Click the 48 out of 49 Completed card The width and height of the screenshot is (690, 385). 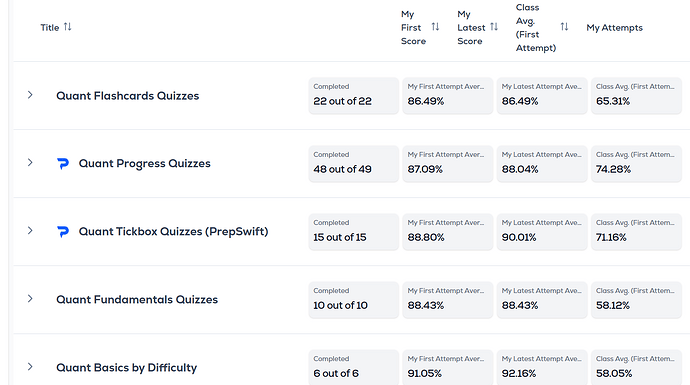pyautogui.click(x=353, y=164)
